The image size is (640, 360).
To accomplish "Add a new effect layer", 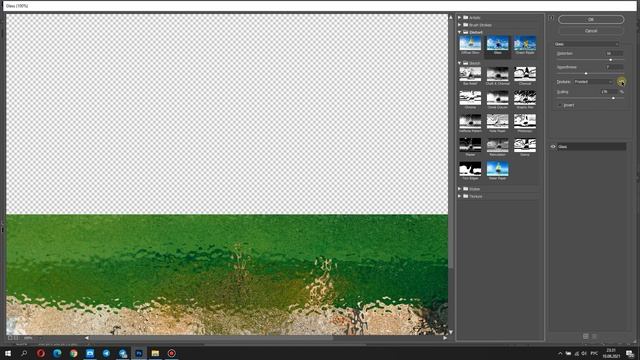I will [586, 336].
